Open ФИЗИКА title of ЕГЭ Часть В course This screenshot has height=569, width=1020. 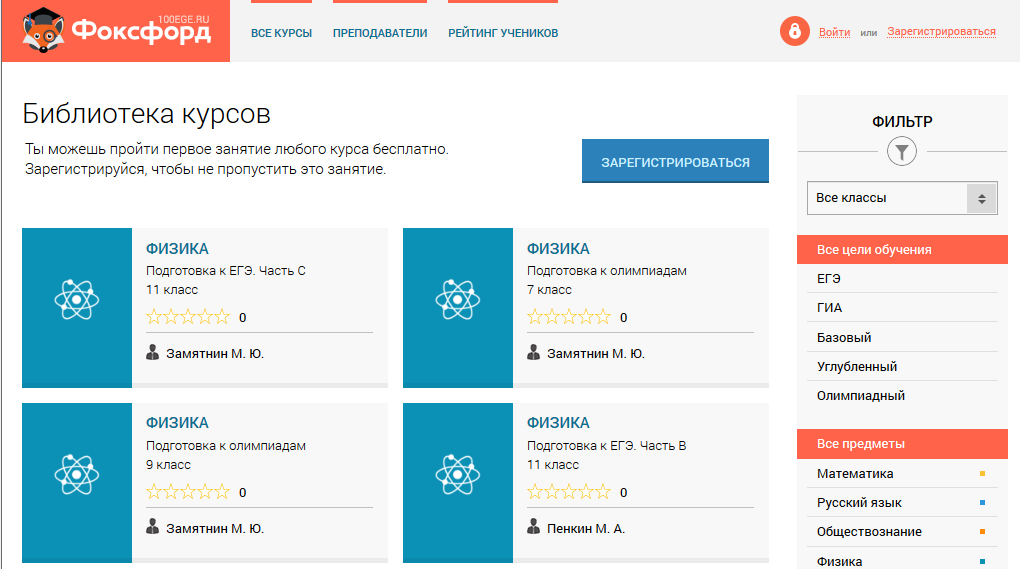coord(558,423)
